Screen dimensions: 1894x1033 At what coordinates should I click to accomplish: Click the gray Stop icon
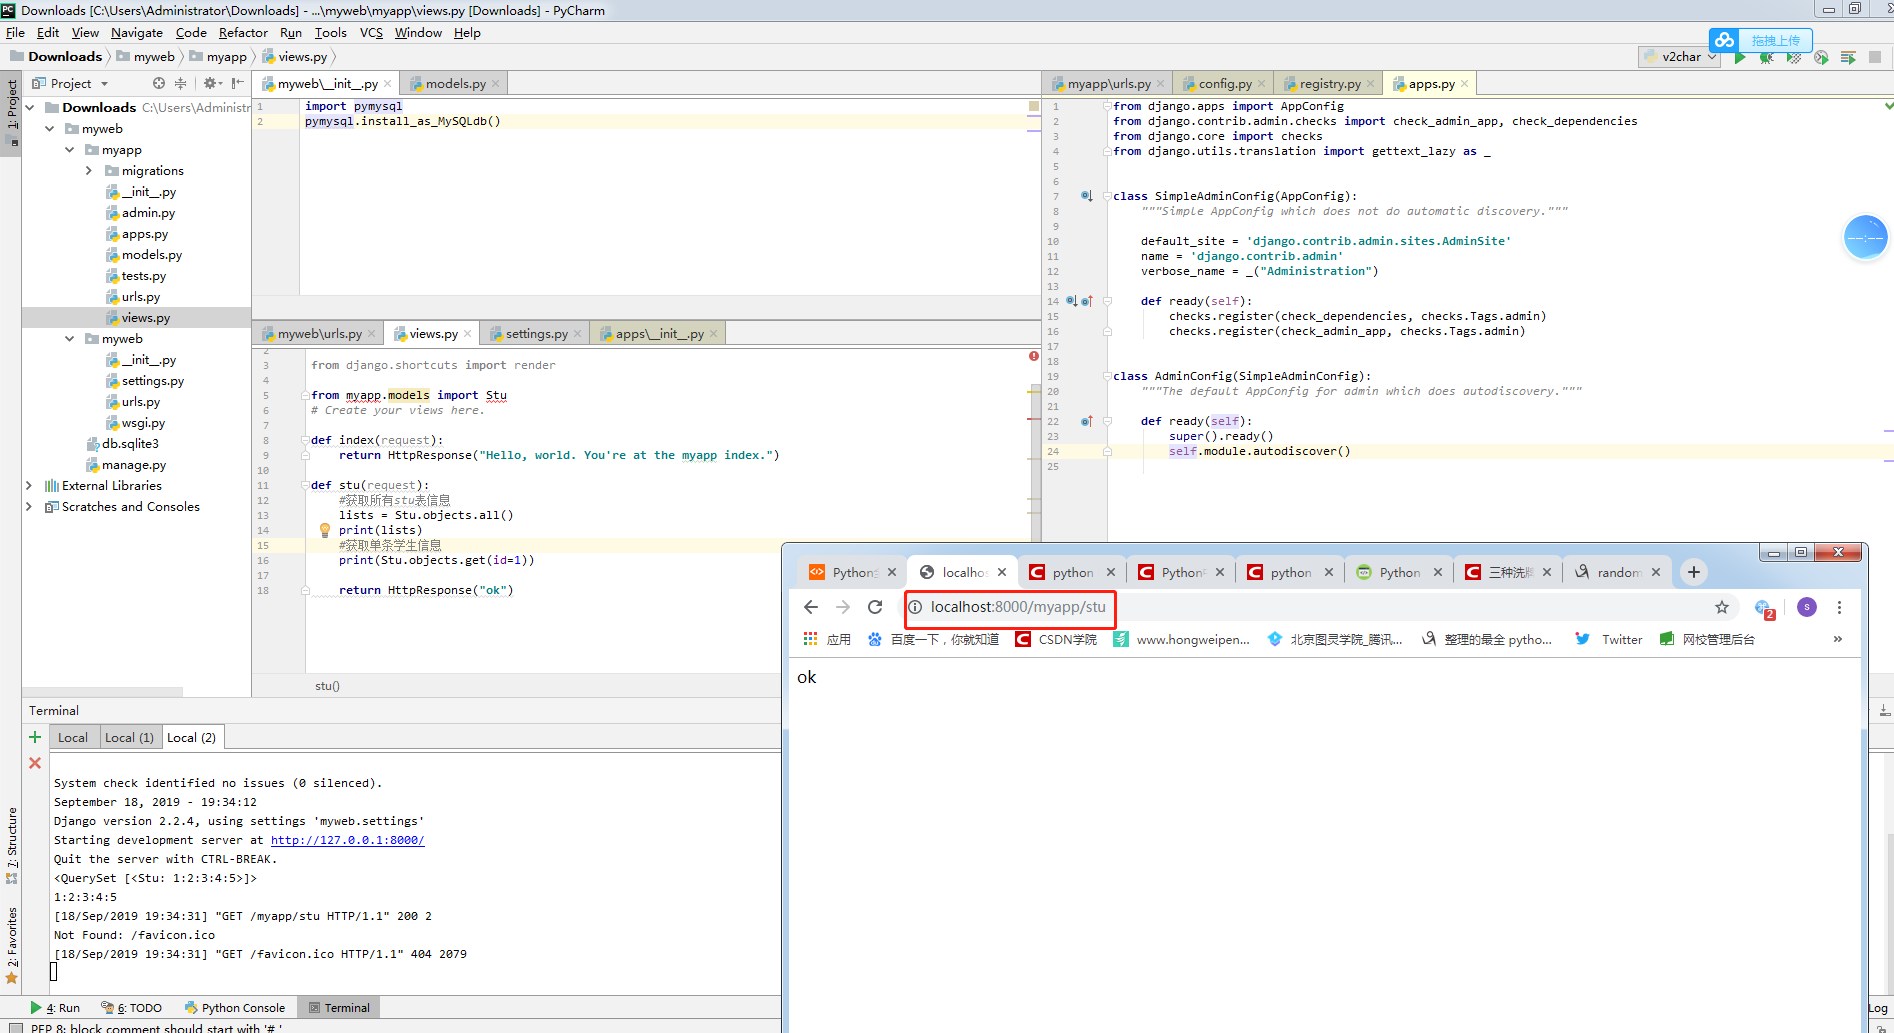tap(1875, 57)
